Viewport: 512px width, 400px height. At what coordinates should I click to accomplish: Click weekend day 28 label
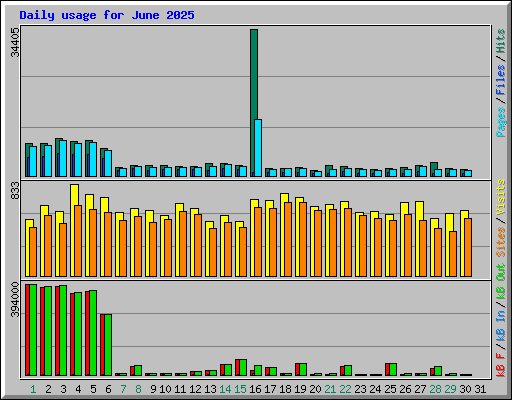pyautogui.click(x=435, y=389)
